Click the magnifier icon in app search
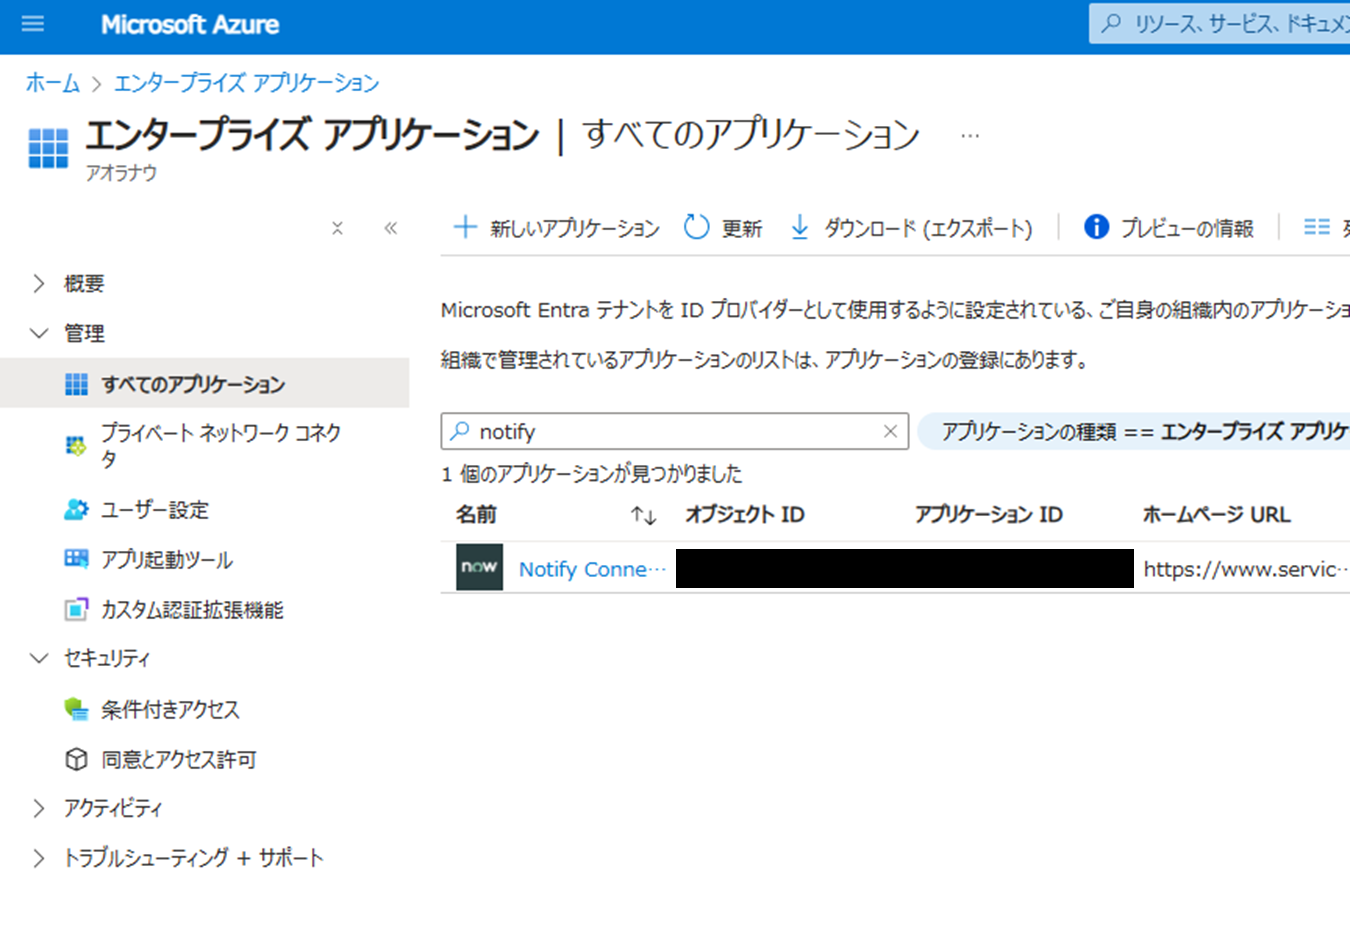 (x=460, y=431)
